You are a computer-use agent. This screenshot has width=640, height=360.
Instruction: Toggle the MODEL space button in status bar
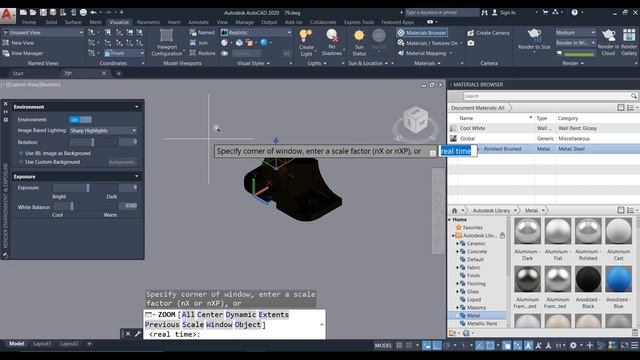(383, 345)
